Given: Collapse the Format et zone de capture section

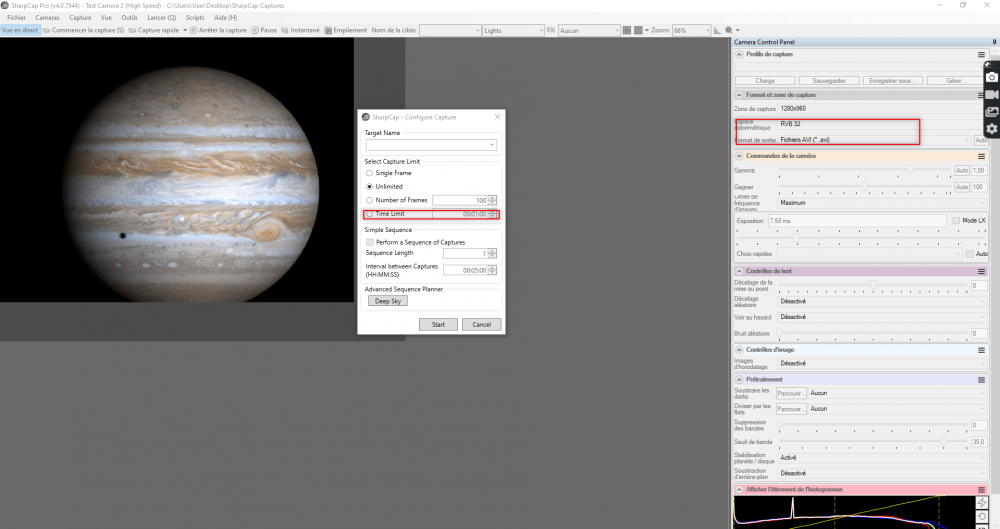Looking at the screenshot, I should click(x=739, y=94).
